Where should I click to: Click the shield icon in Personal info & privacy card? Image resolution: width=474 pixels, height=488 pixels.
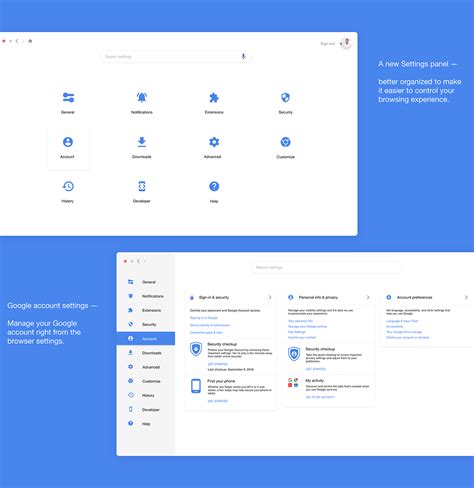pyautogui.click(x=294, y=354)
